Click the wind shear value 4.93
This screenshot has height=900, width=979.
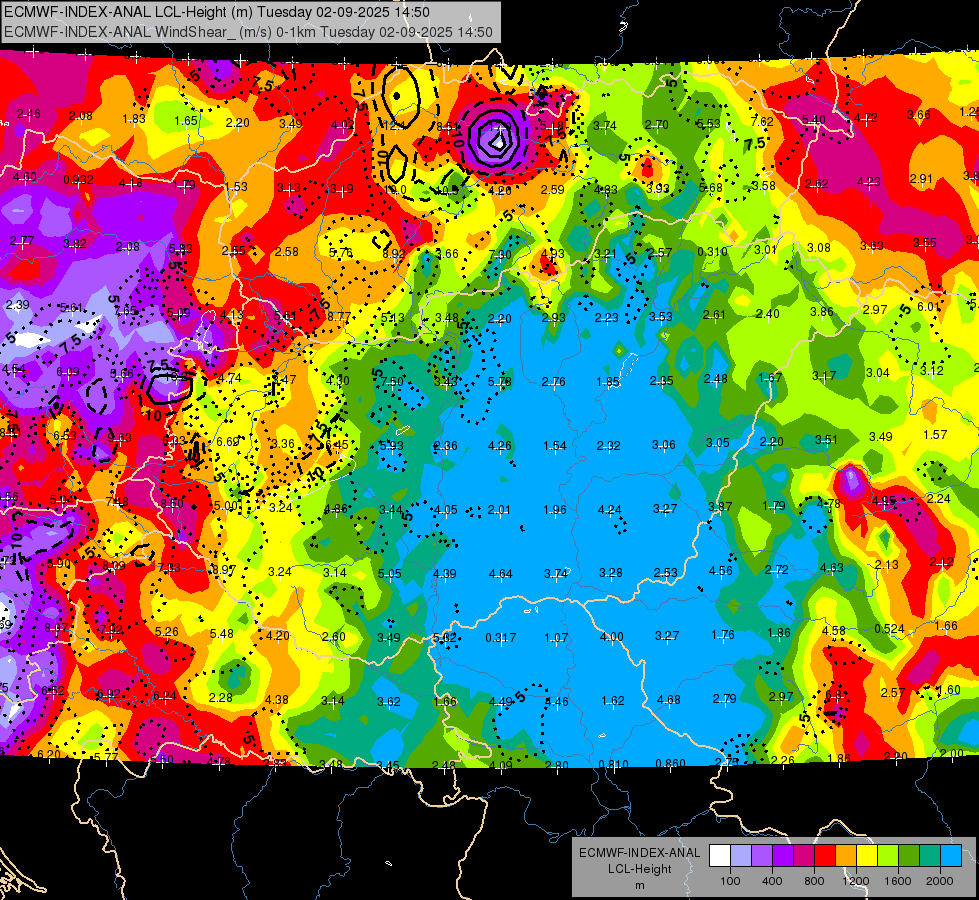[x=553, y=254]
